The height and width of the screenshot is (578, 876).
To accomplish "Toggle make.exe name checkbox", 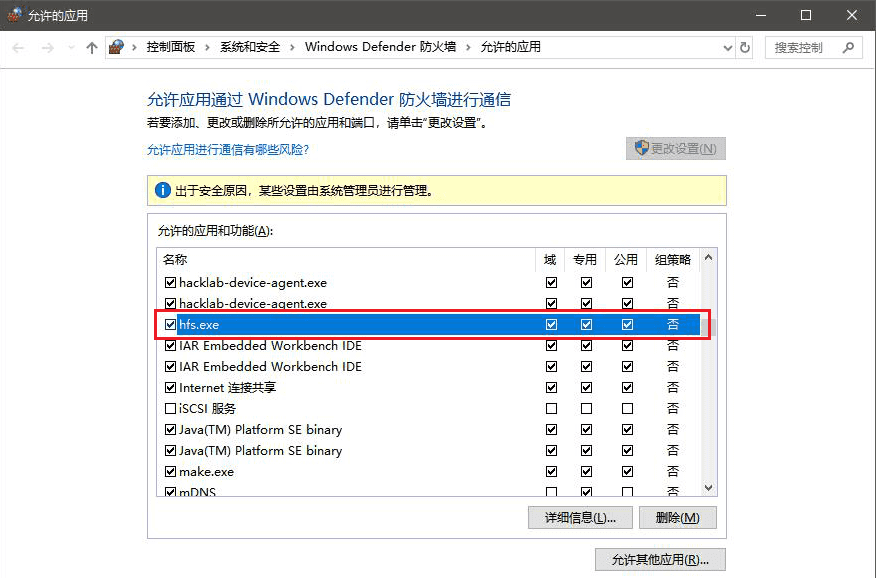I will point(170,472).
